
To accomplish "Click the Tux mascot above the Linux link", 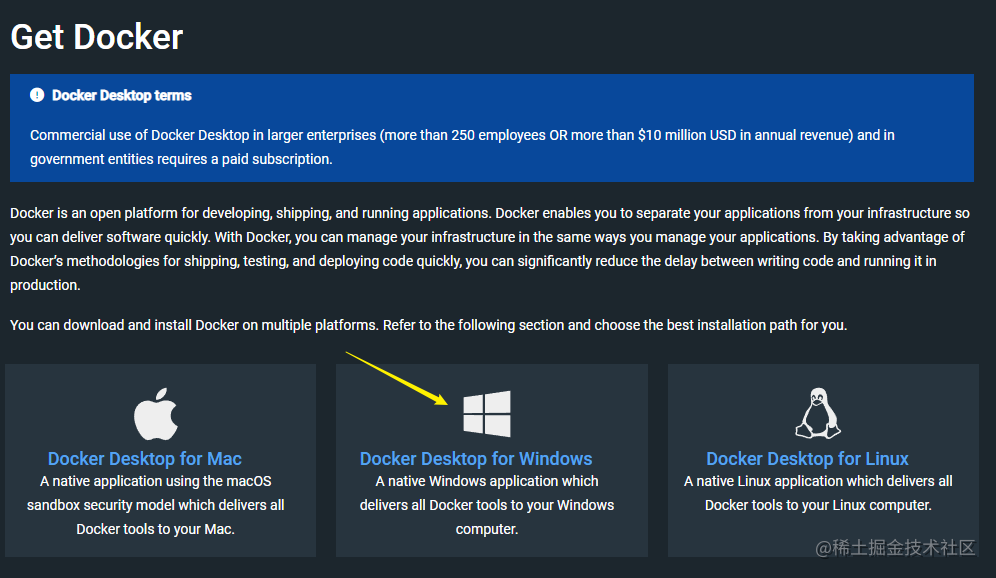I will point(819,410).
